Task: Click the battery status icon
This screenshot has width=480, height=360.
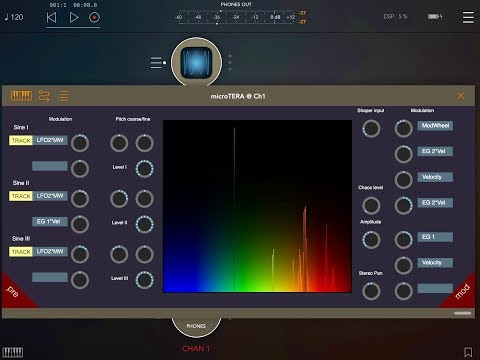Action: [x=435, y=16]
